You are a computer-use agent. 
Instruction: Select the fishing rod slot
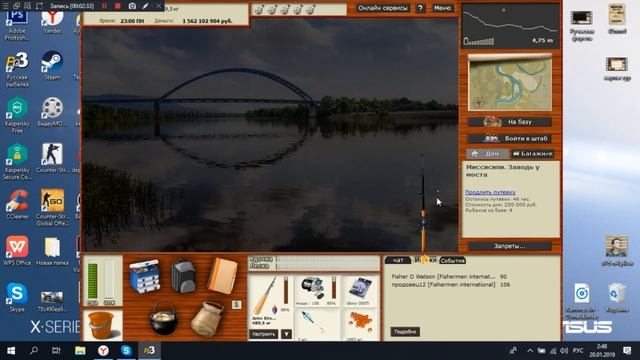pos(264,296)
